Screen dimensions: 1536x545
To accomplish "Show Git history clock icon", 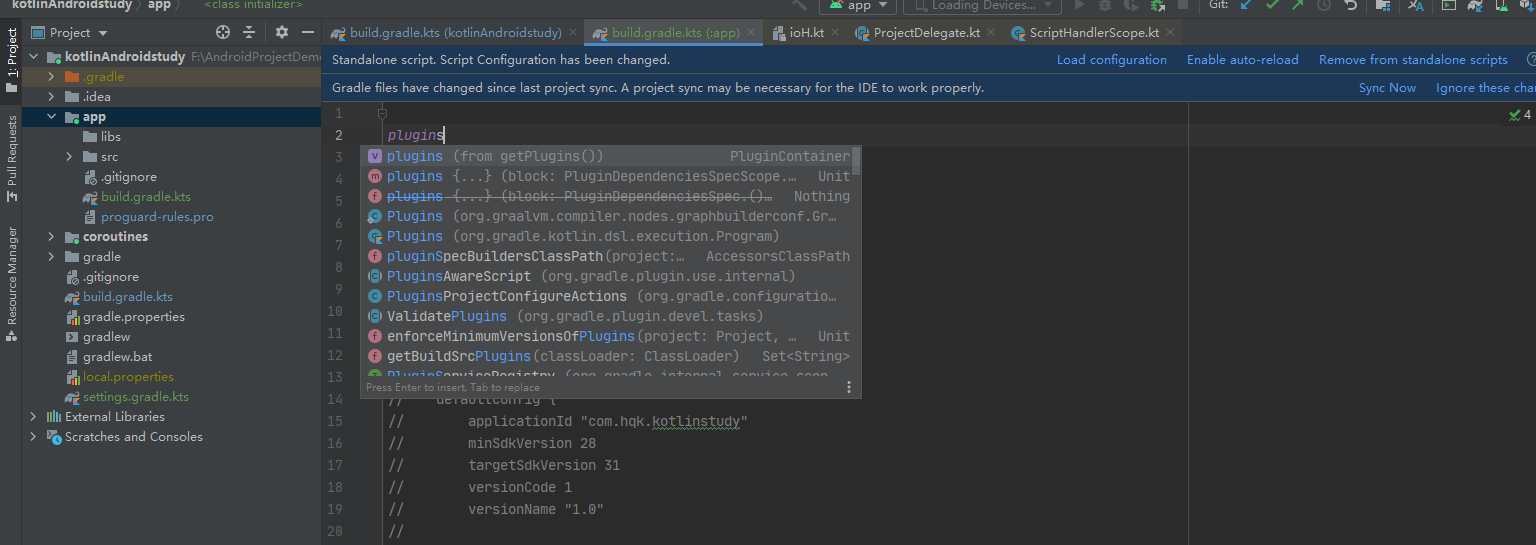I will tap(1325, 5).
